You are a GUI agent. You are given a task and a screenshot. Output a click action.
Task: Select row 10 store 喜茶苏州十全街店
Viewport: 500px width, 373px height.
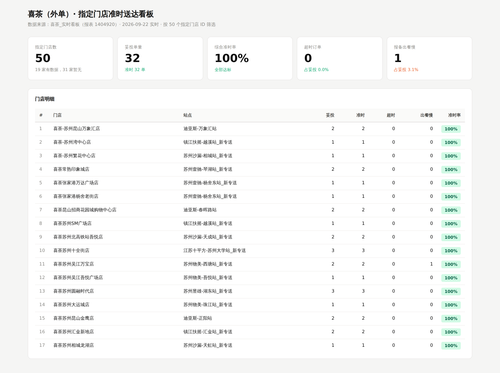tap(71, 250)
